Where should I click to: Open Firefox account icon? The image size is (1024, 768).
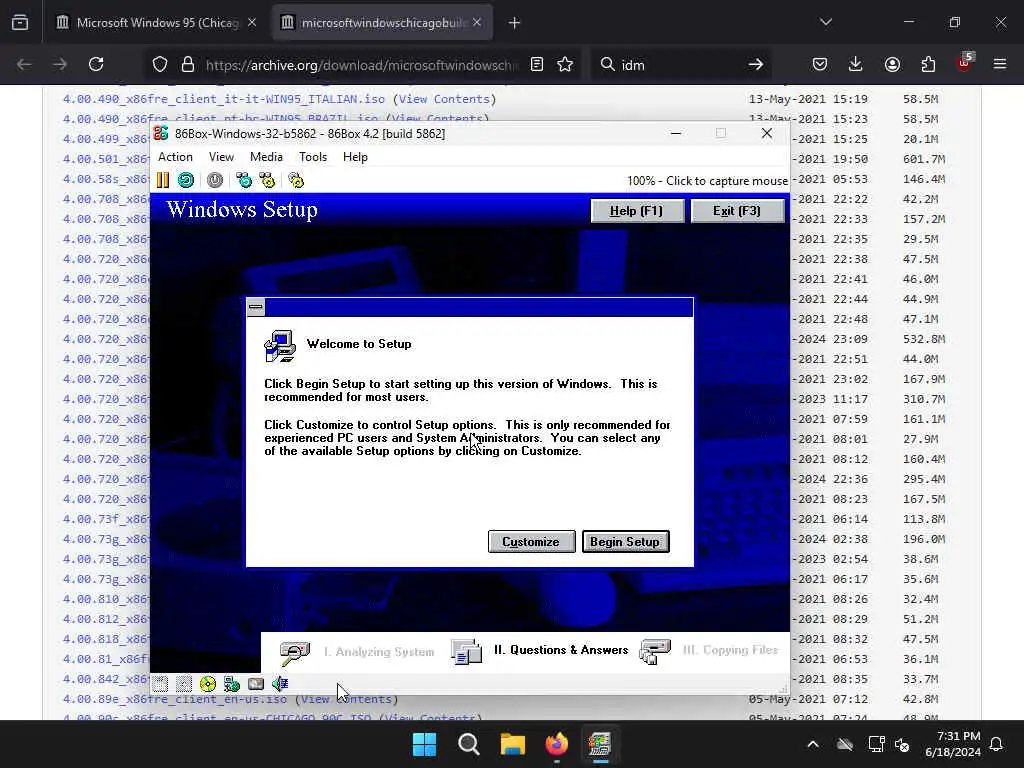coord(893,64)
